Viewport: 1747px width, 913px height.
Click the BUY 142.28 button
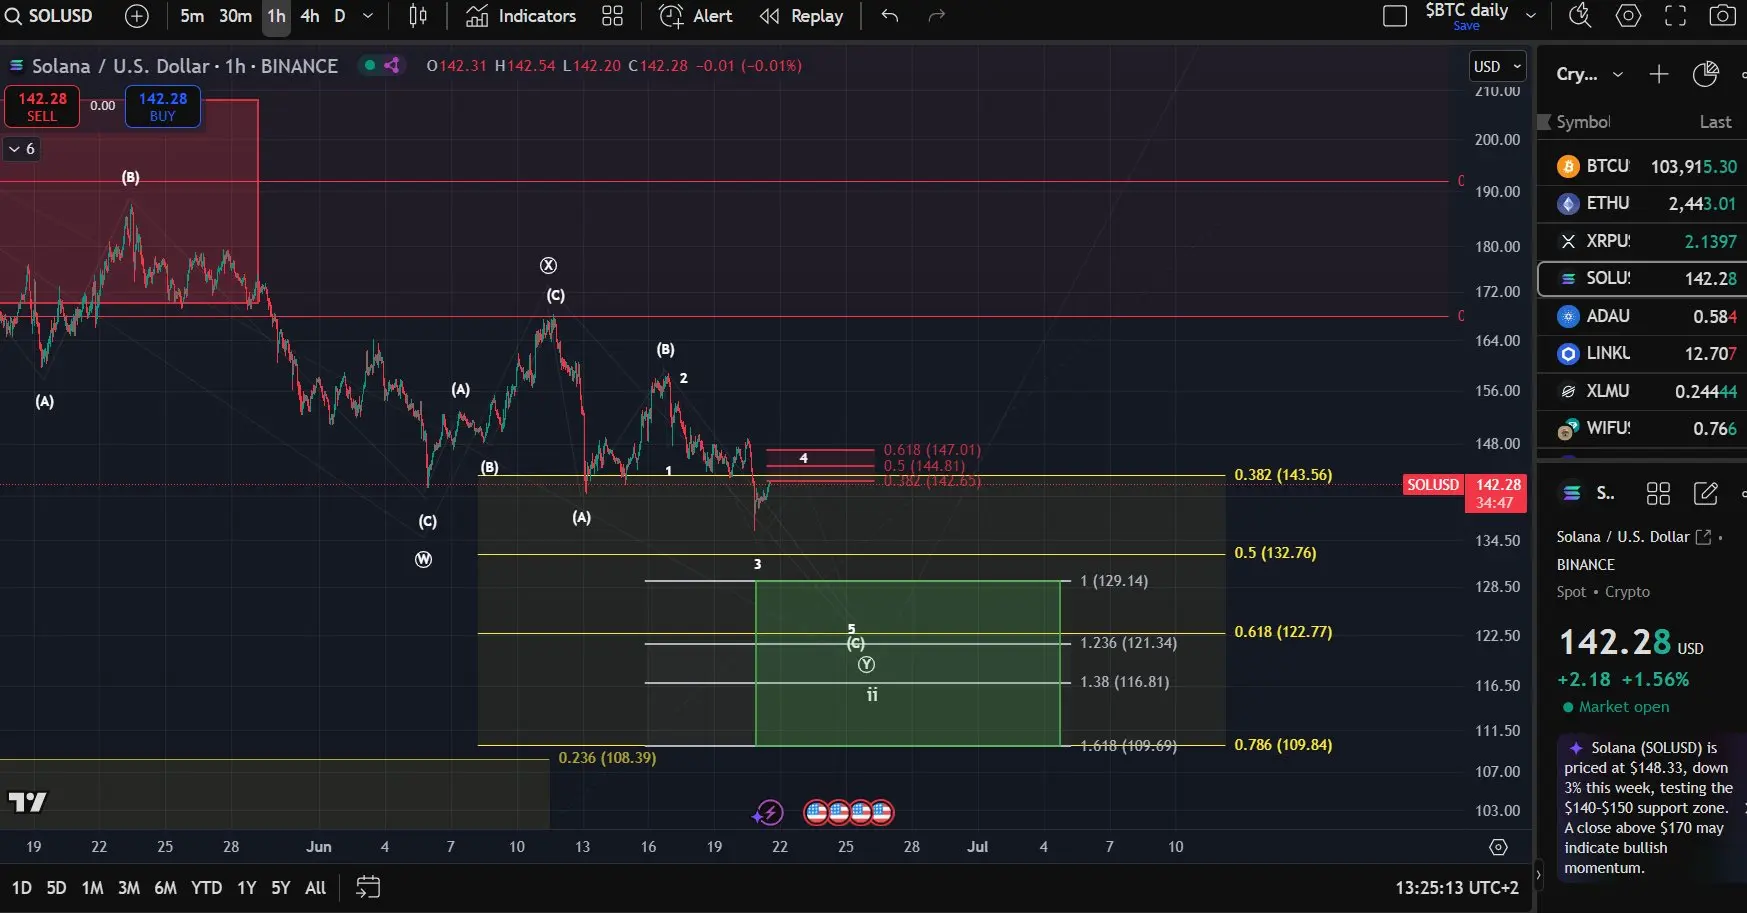163,106
